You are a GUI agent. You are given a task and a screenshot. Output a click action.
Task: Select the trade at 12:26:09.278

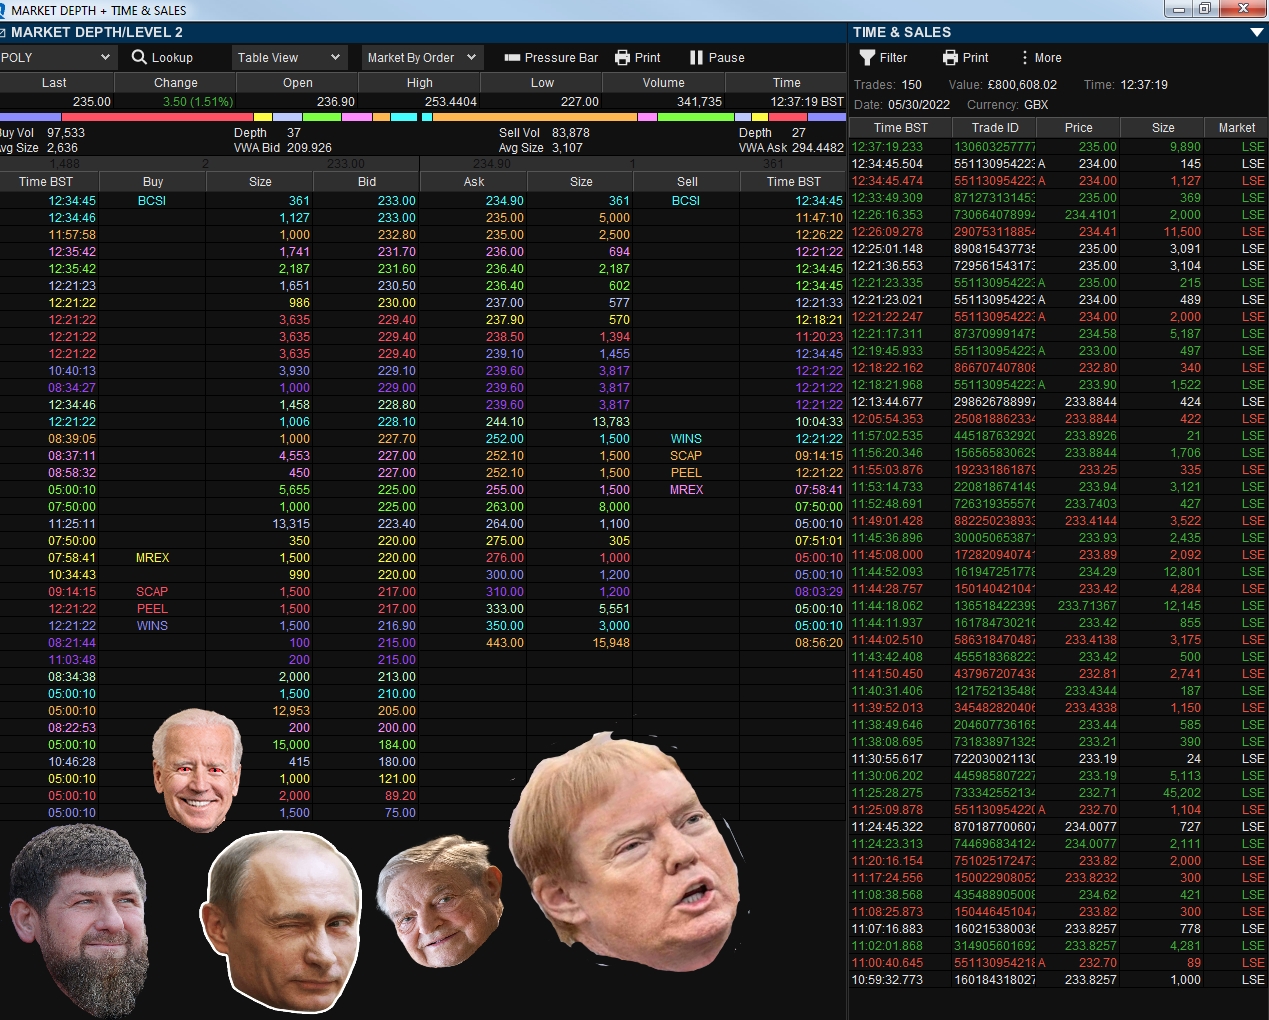[x=1059, y=232]
